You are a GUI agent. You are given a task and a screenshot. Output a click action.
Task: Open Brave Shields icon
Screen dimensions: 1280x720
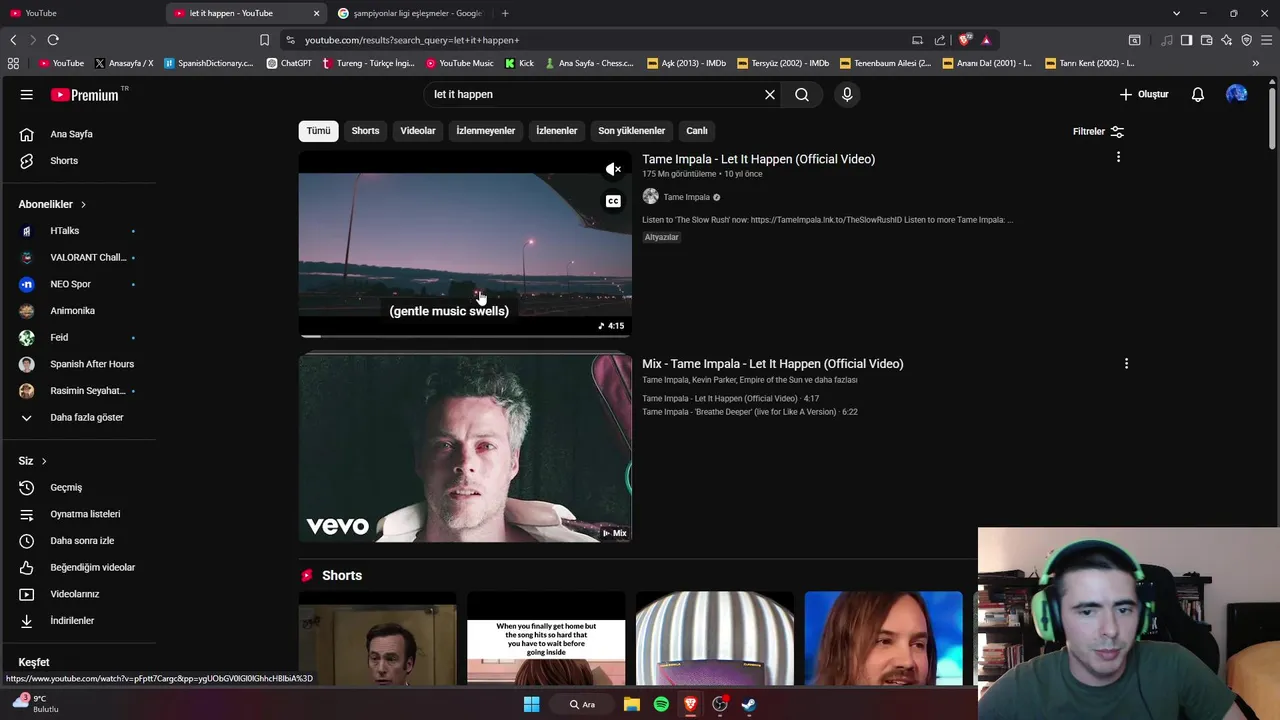[964, 40]
